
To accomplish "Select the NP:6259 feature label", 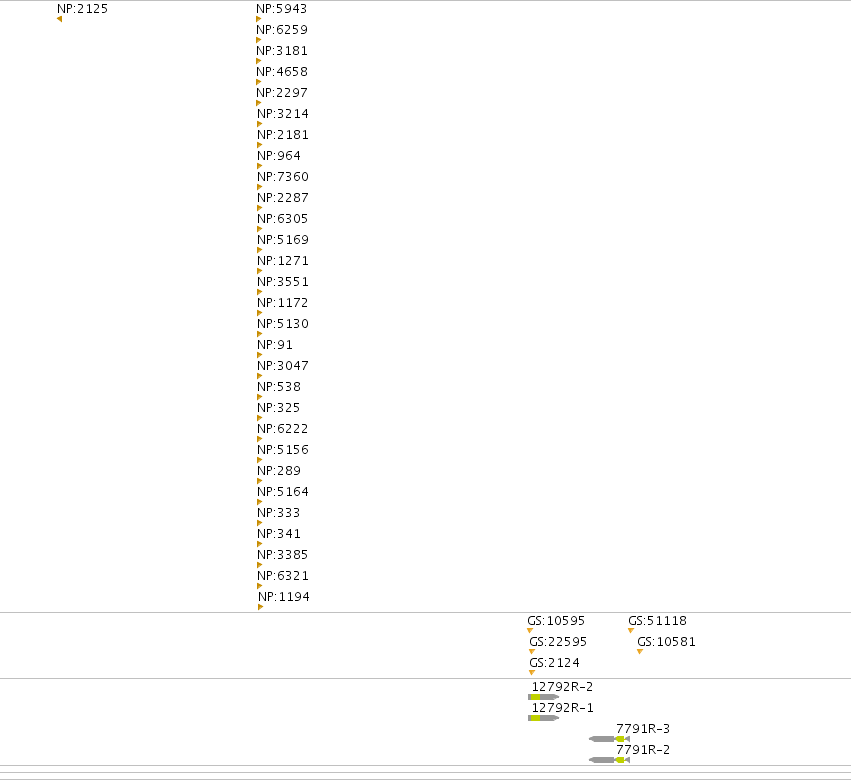I will pos(282,30).
